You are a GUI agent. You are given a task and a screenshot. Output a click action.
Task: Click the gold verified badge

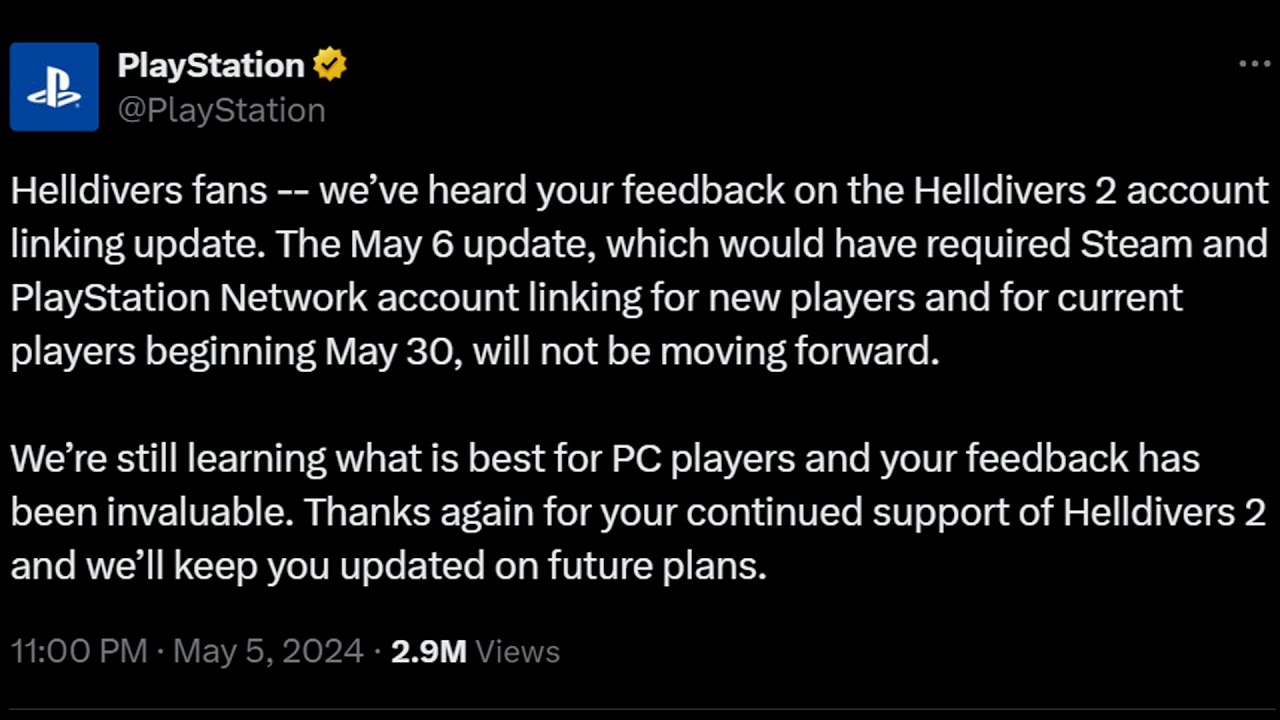[330, 66]
